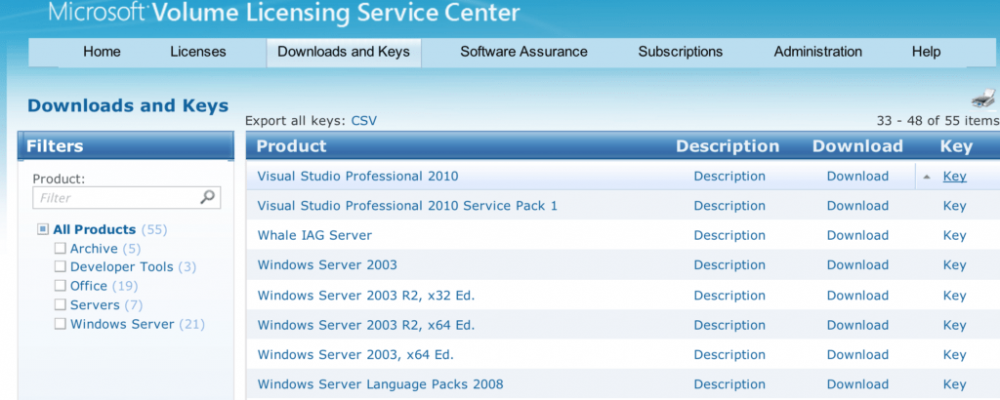
Task: Toggle the All Products checkbox
Action: [43, 229]
